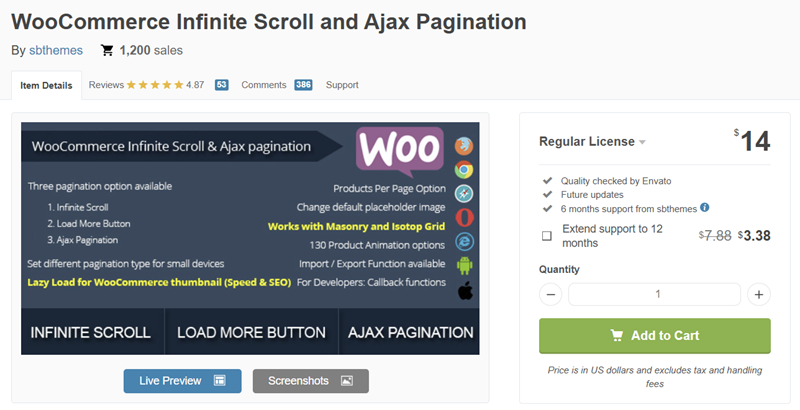Click the Firefox browser icon in banner

click(x=464, y=146)
